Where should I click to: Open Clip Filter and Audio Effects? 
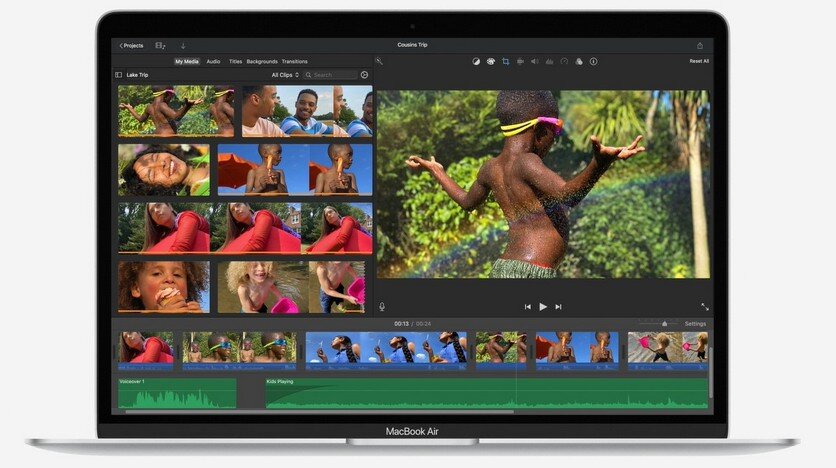click(579, 62)
